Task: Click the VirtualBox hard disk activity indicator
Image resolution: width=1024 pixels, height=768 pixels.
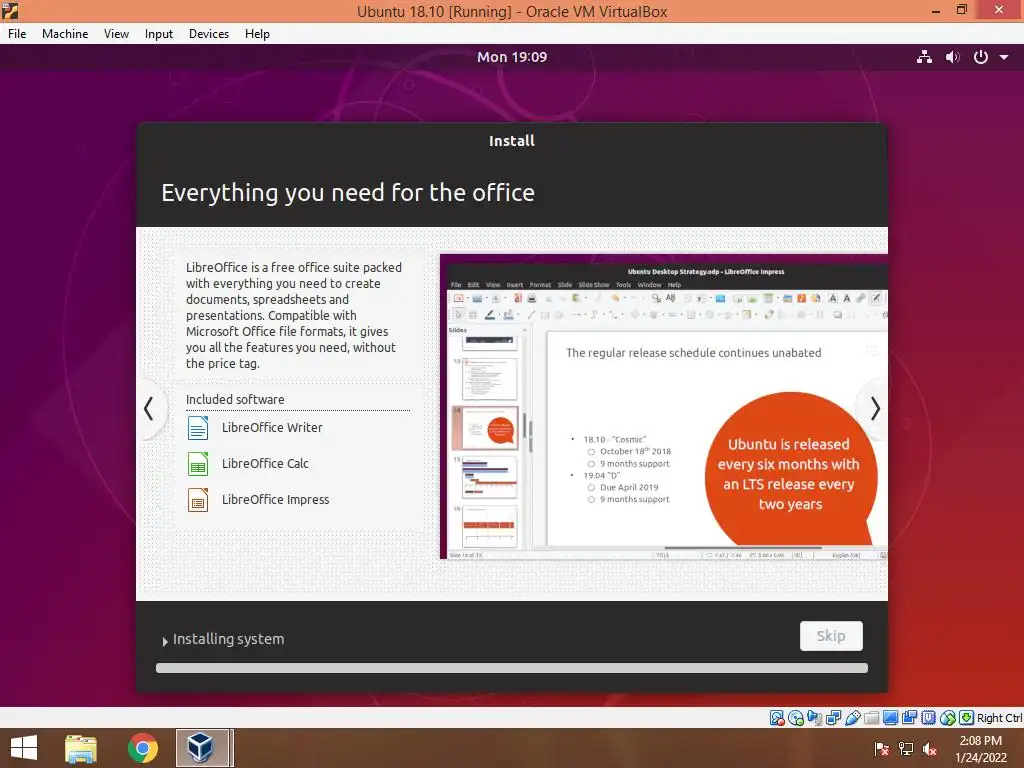Action: tap(776, 718)
